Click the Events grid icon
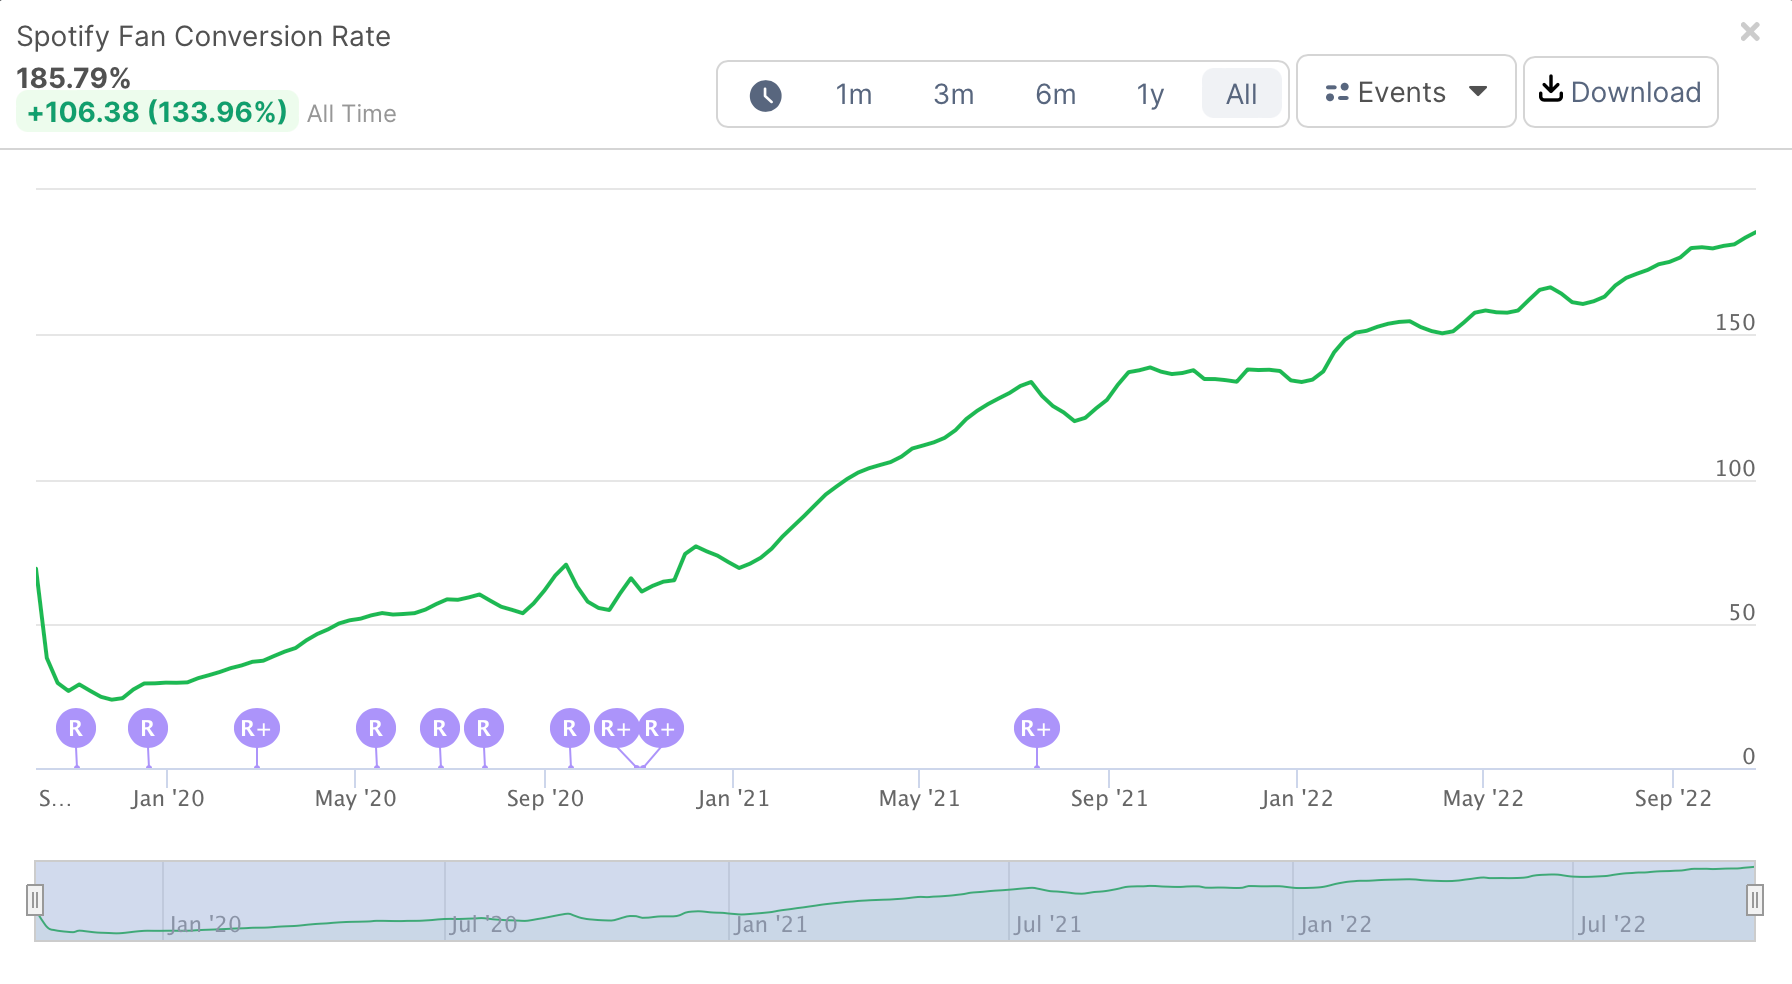Screen dimensions: 1792x984 point(1337,93)
